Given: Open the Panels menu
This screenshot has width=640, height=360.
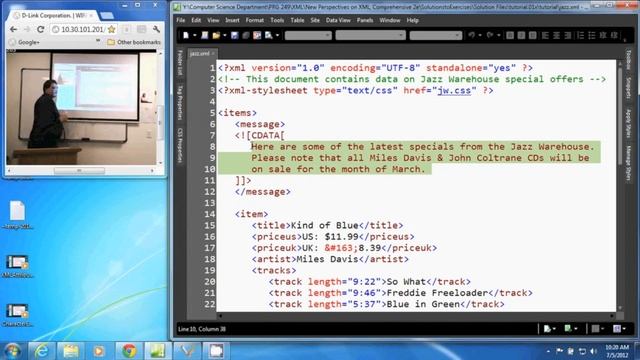Looking at the screenshot, I should click(365, 20).
